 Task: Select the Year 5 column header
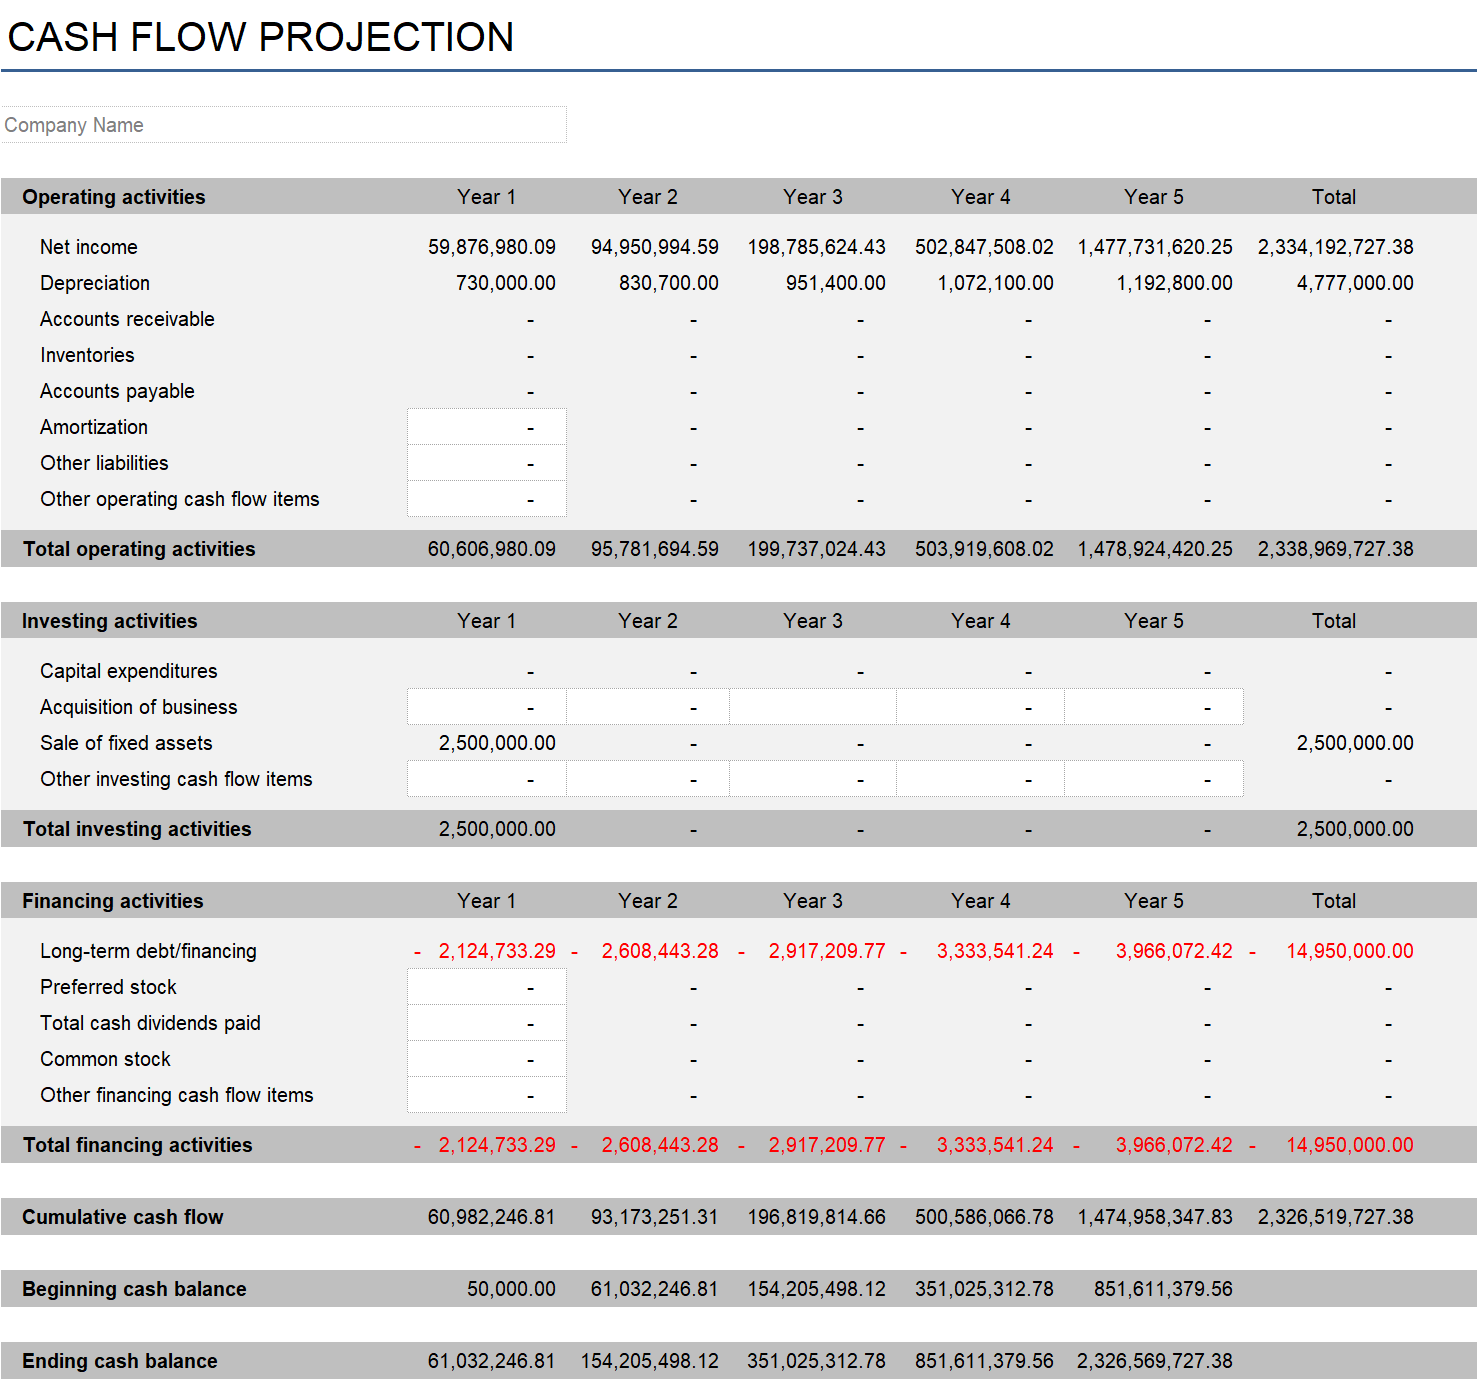pos(1154,196)
